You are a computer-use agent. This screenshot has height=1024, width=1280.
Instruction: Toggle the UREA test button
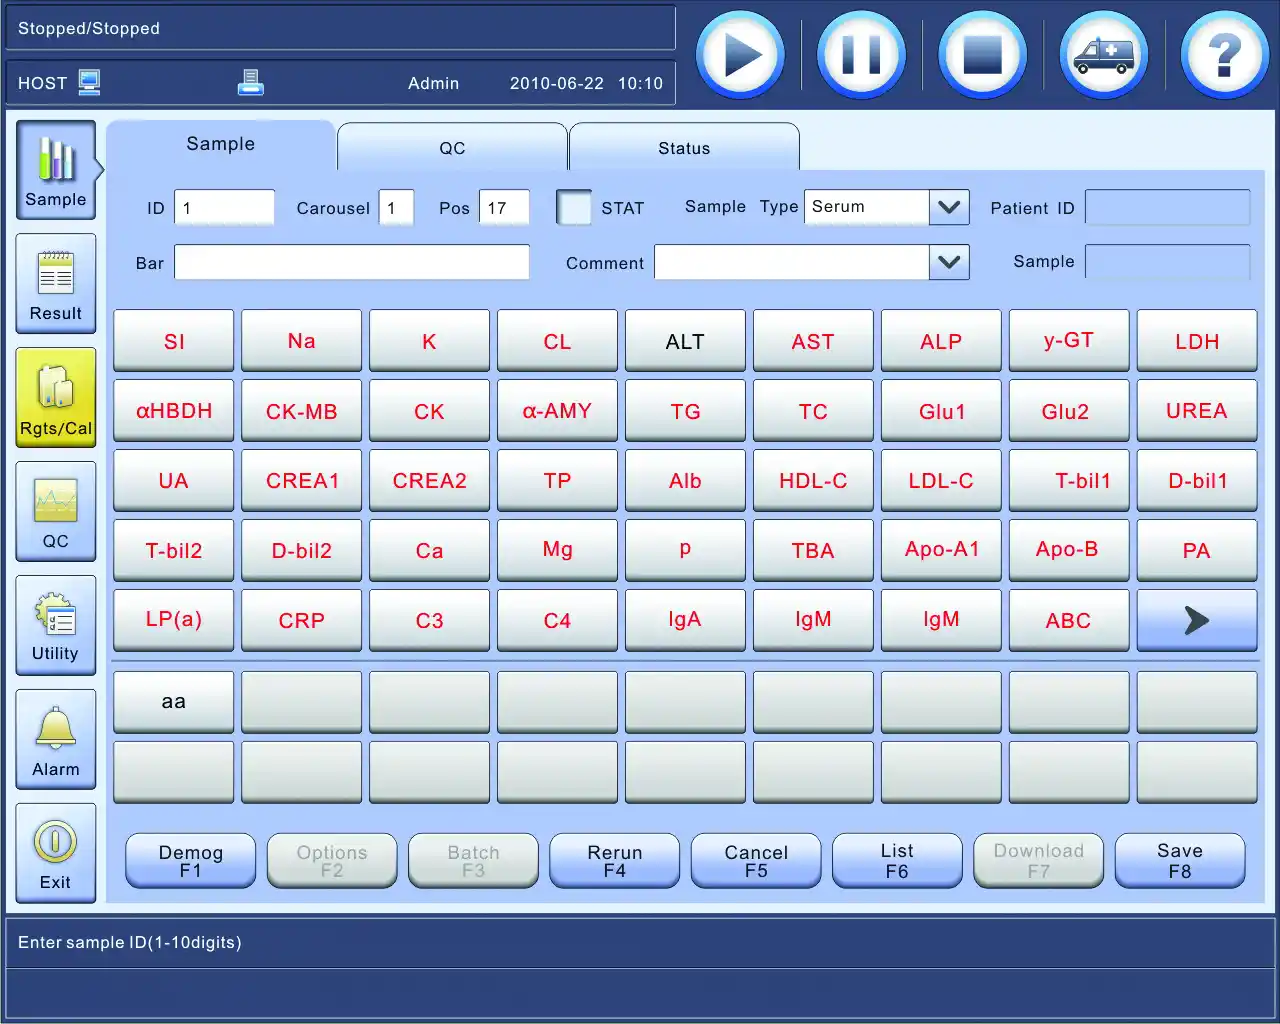(1197, 411)
